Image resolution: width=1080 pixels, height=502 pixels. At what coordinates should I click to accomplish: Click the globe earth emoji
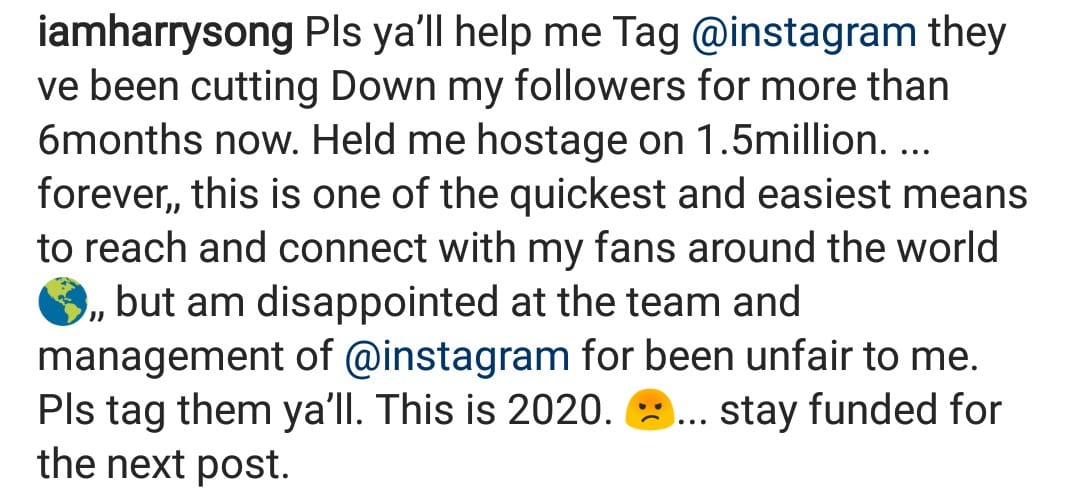click(x=63, y=303)
